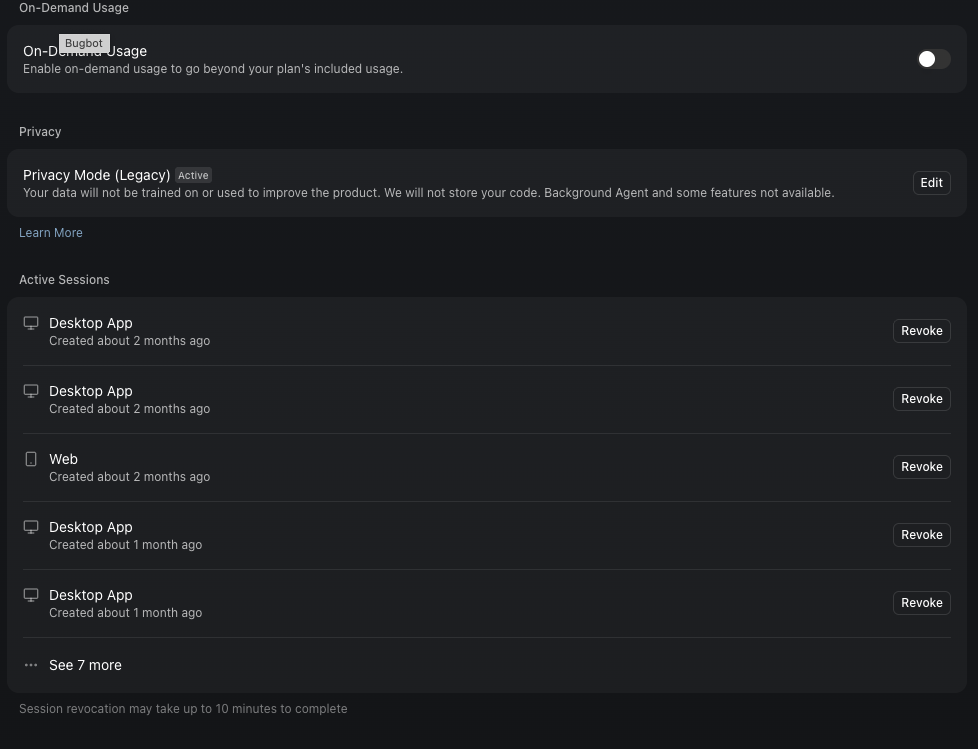Select the phone icon beside the Web session

(x=31, y=459)
